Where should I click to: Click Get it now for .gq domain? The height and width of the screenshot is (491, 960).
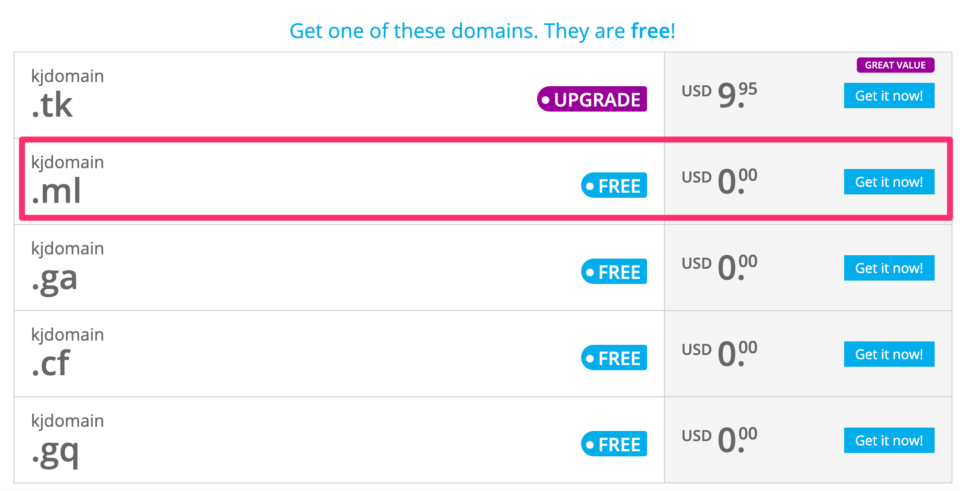pos(889,440)
